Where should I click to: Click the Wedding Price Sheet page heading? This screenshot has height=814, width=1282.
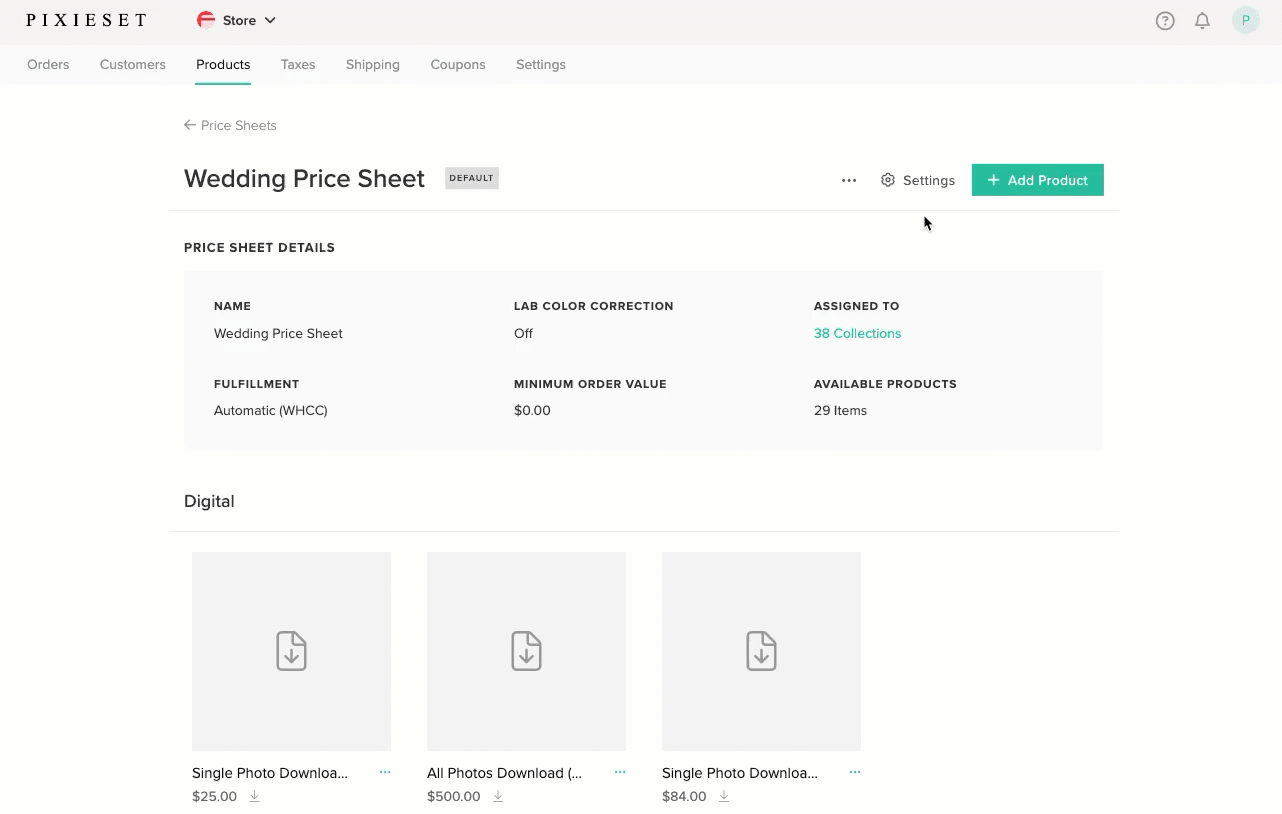coord(304,178)
